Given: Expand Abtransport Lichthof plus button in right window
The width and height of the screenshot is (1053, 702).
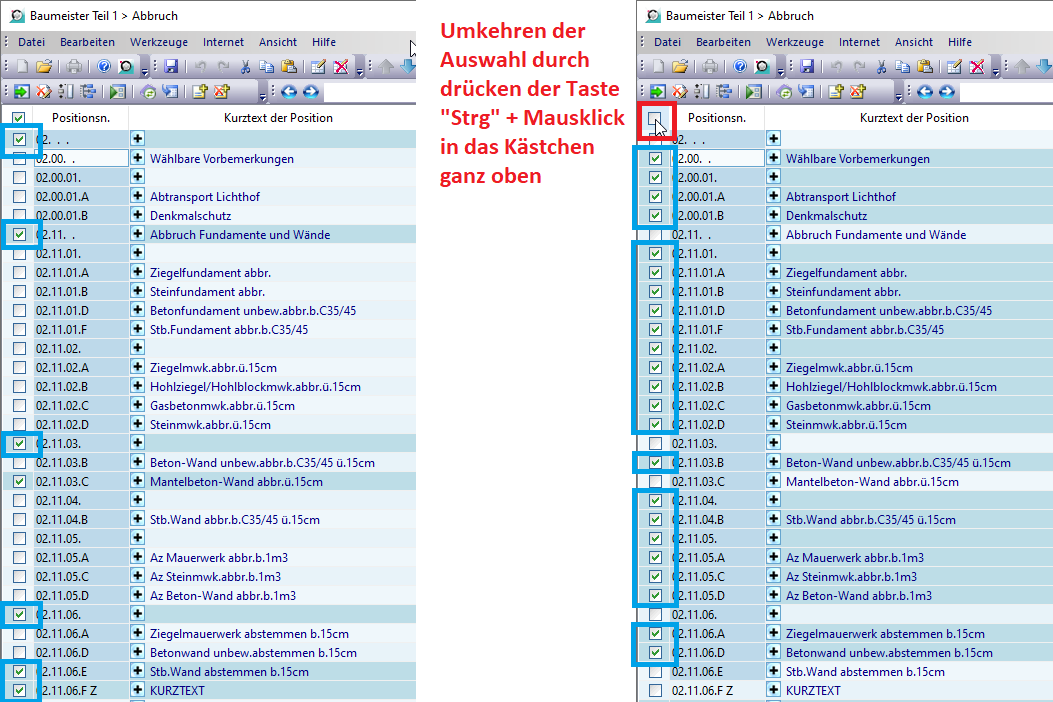Looking at the screenshot, I should (x=774, y=197).
